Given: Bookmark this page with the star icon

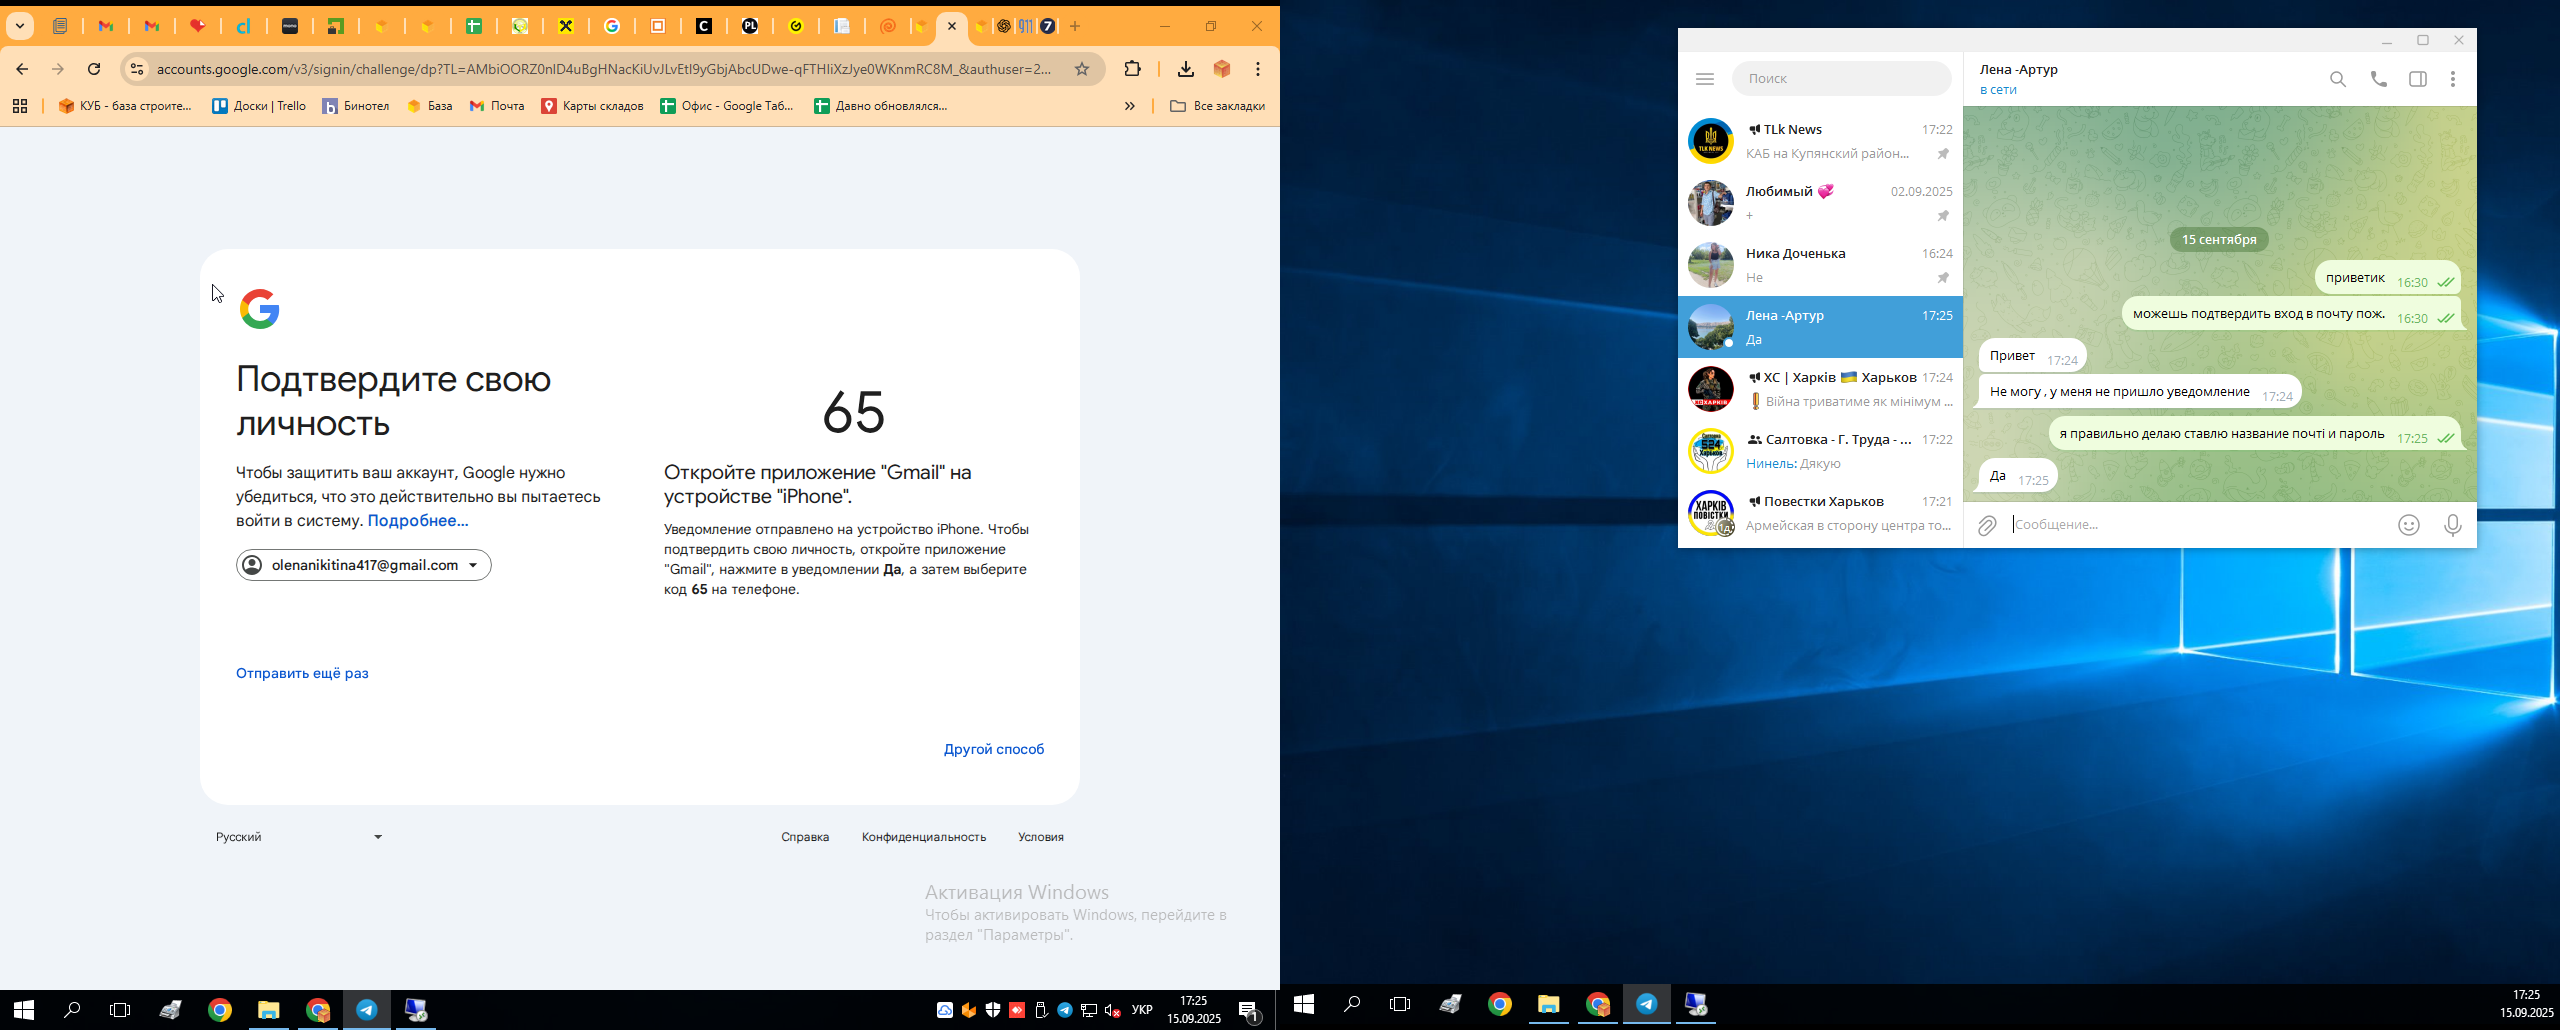Looking at the screenshot, I should click(x=1082, y=69).
